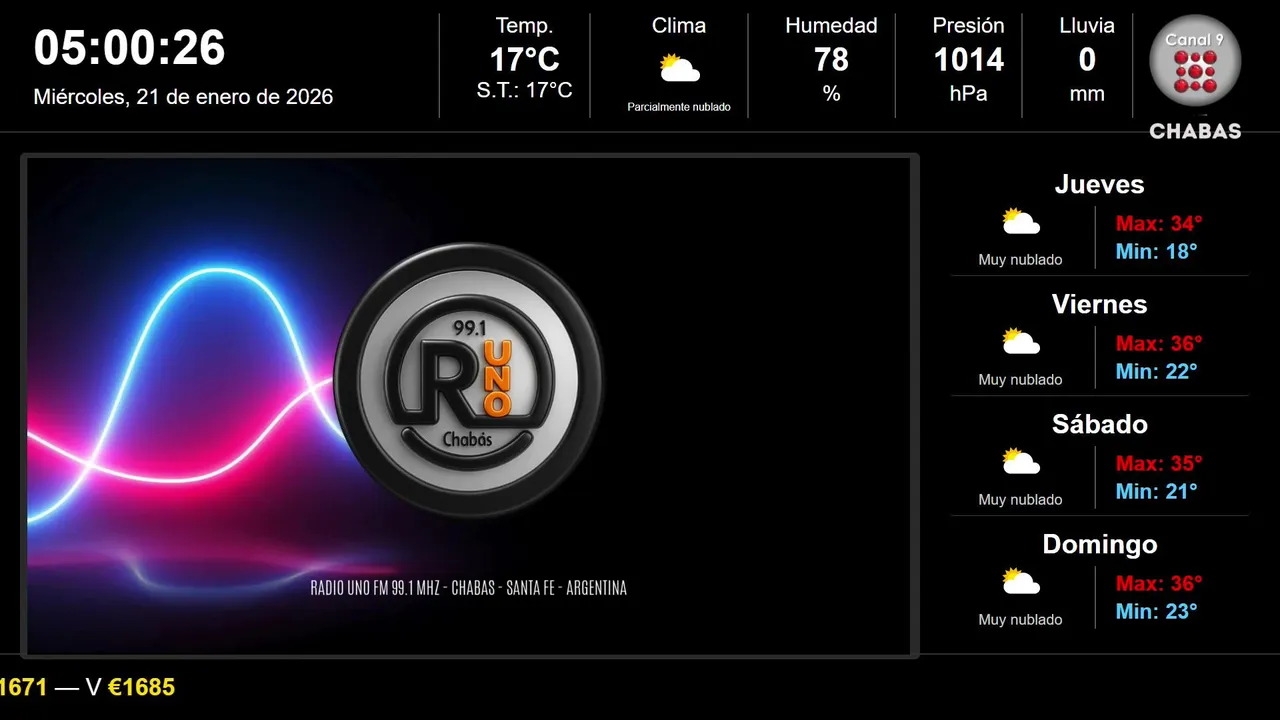Screen dimensions: 1280x720
Task: Click Sábado Max: 35° value
Action: tap(1159, 463)
